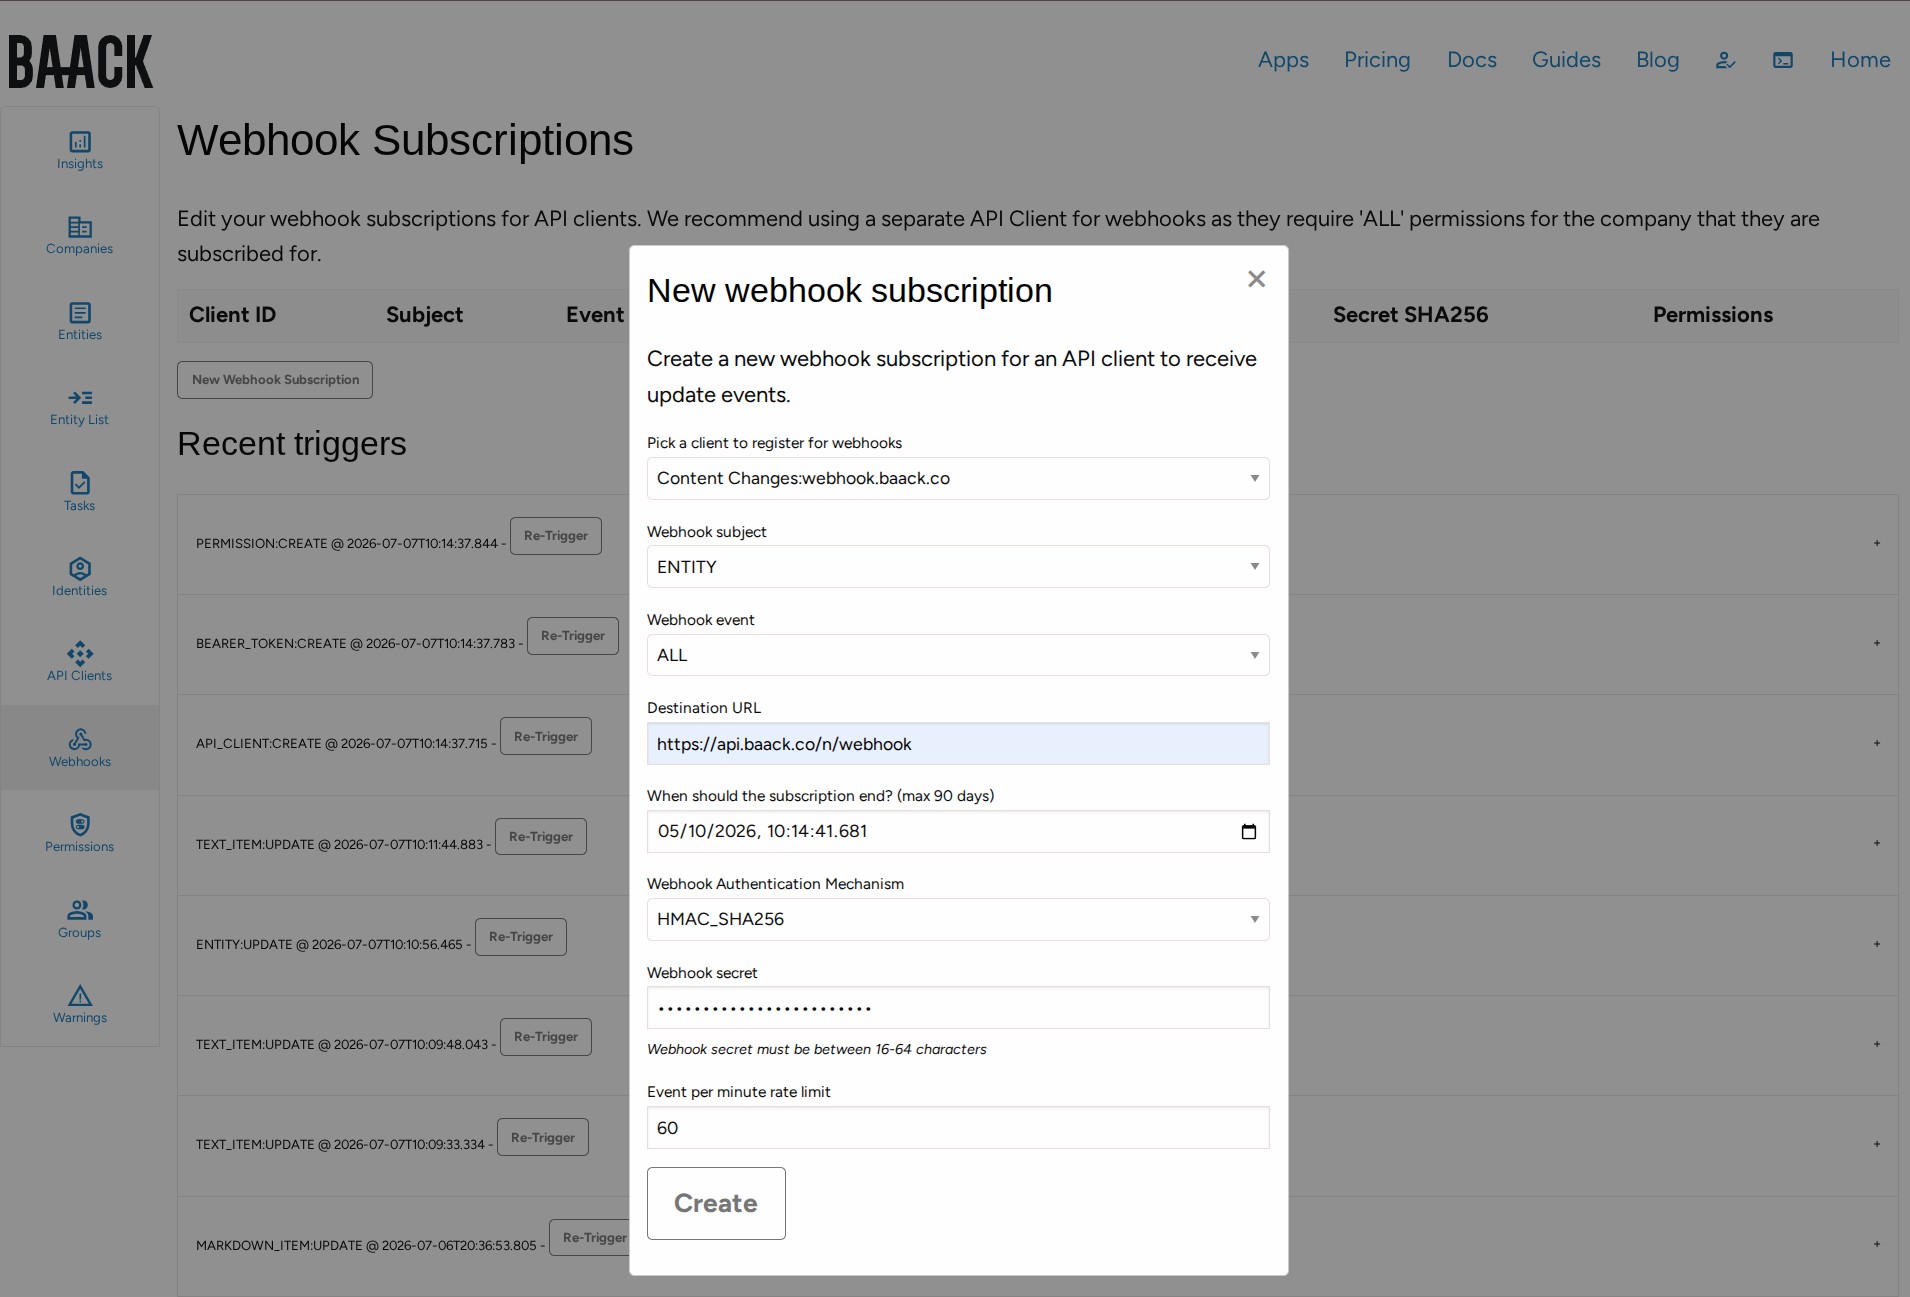This screenshot has width=1910, height=1297.
Task: Open the Webhook event dropdown
Action: click(x=958, y=655)
